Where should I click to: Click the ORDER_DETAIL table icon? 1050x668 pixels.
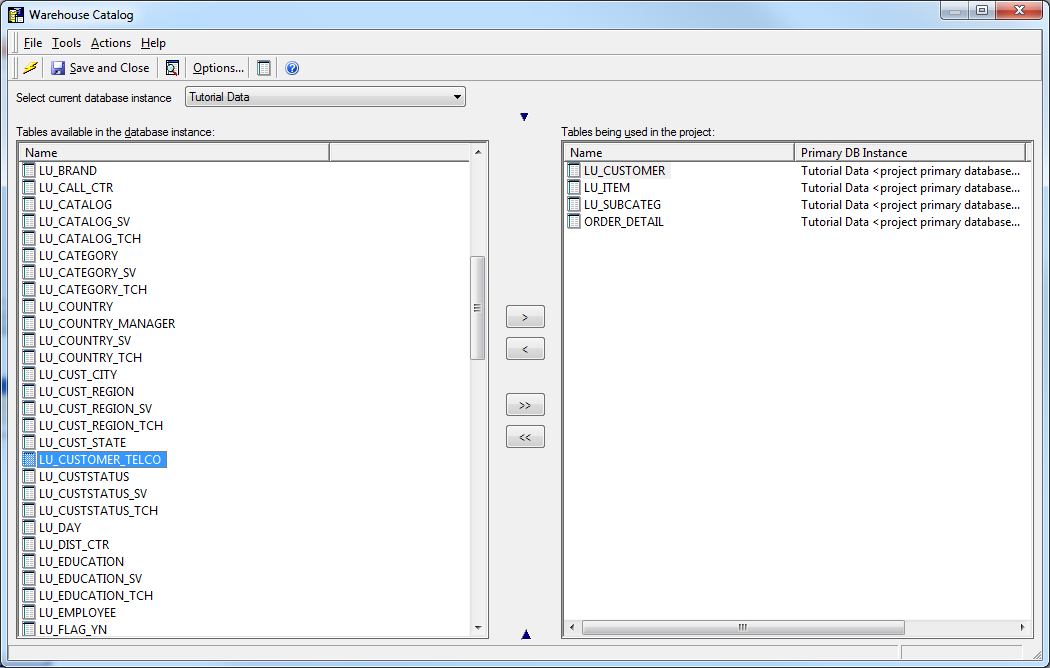574,222
